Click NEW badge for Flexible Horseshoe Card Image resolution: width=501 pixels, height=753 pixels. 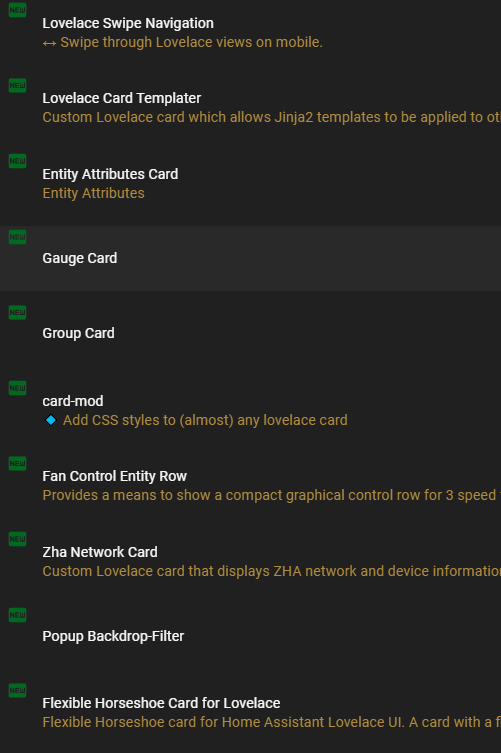click(17, 690)
